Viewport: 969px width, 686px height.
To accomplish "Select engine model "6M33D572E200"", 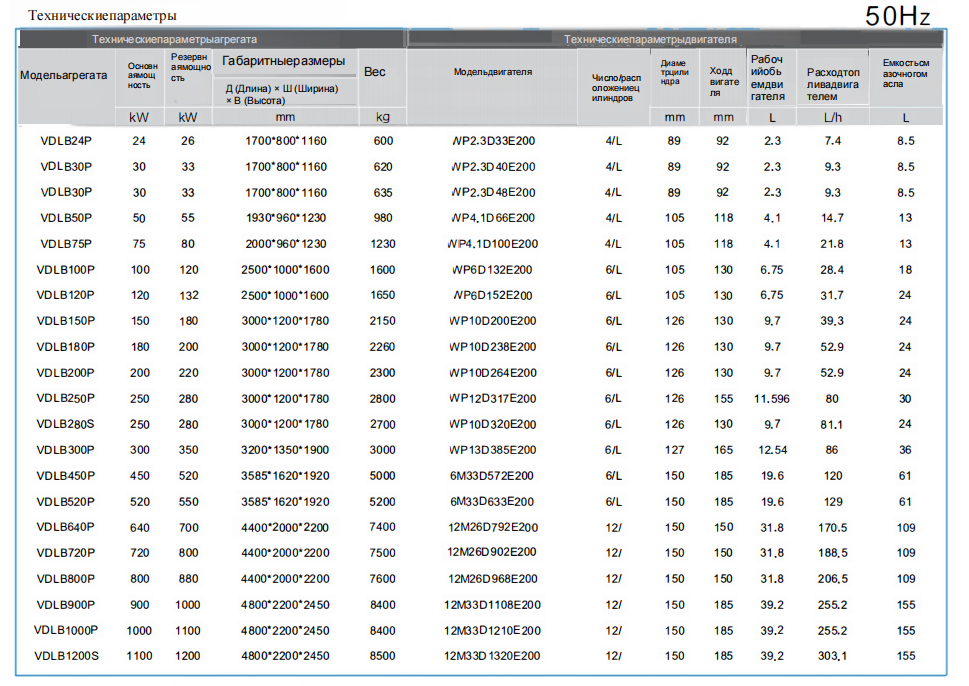I will pos(493,476).
